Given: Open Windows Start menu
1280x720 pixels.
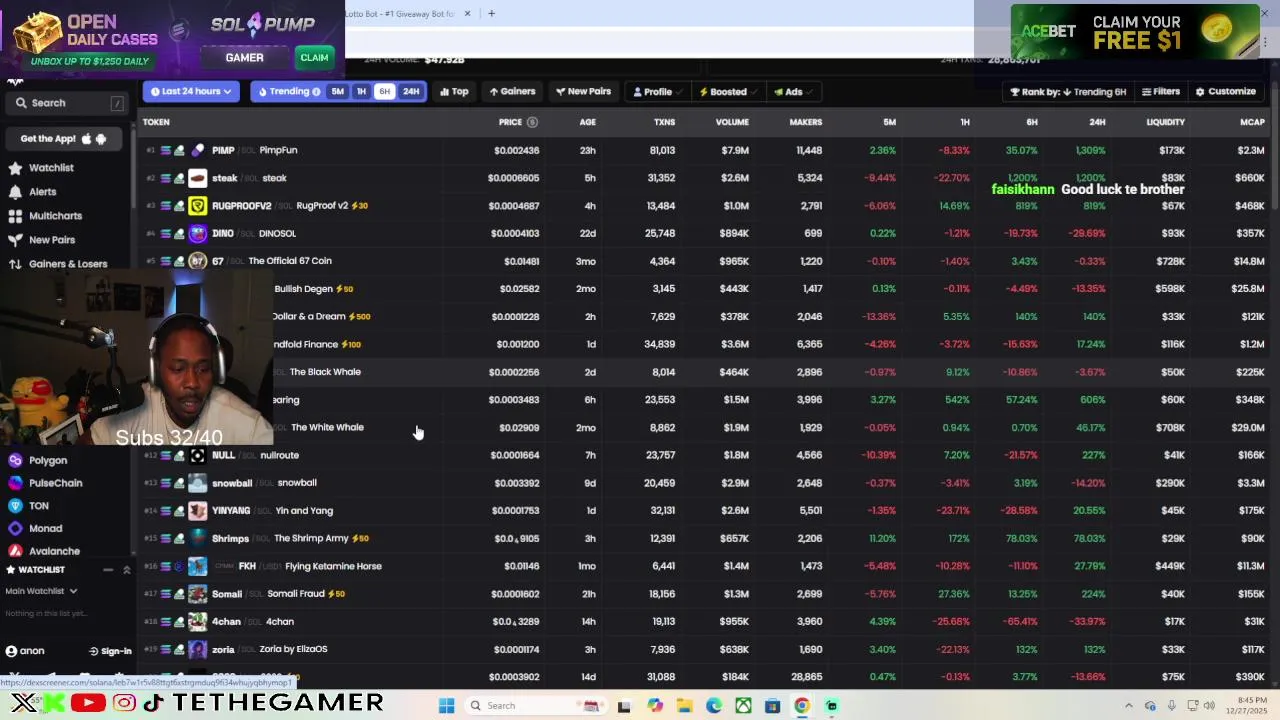Looking at the screenshot, I should point(447,706).
